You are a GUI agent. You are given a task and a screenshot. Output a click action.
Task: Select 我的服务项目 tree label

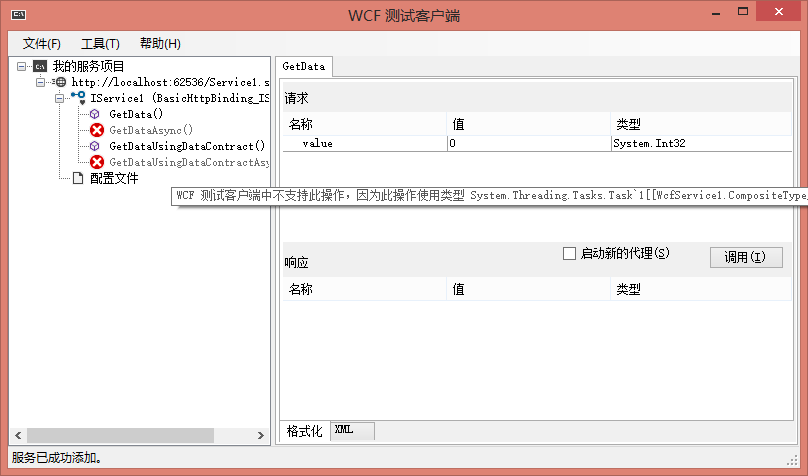pyautogui.click(x=89, y=66)
